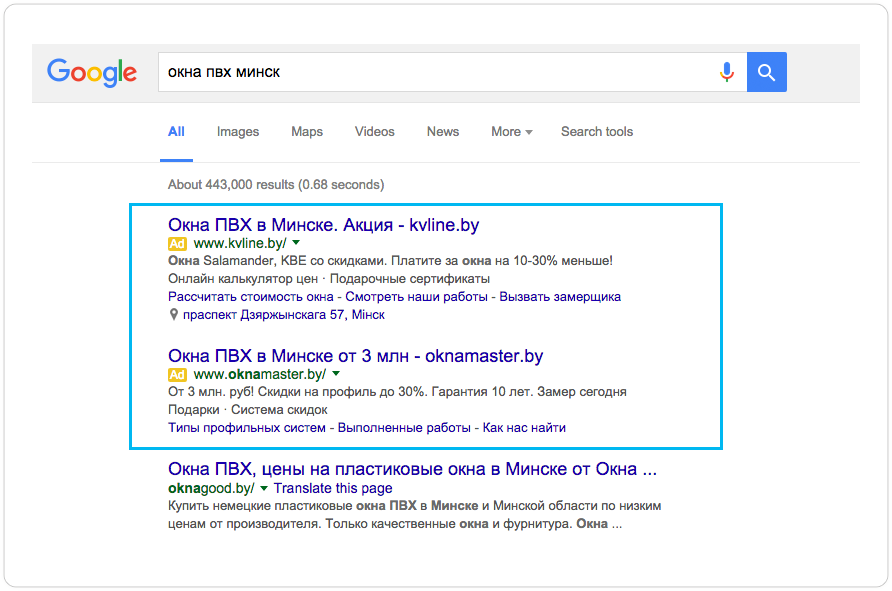Activate voice search microphone icon

tap(726, 72)
